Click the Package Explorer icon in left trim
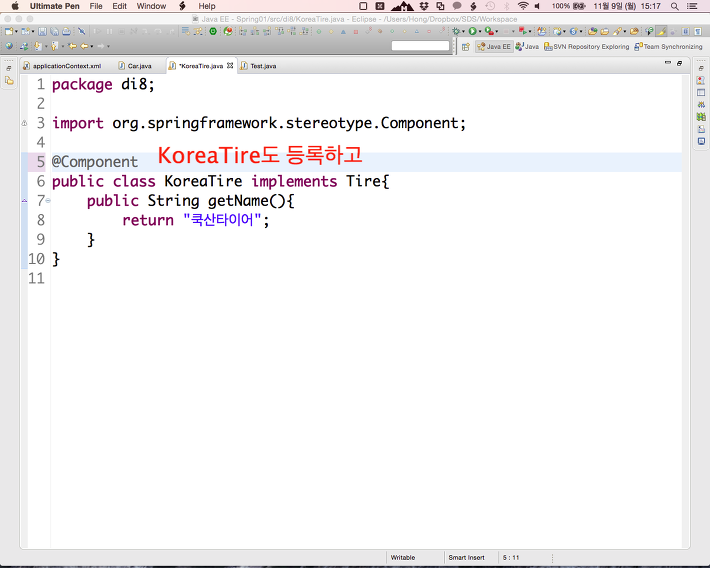This screenshot has height=568, width=710. pyautogui.click(x=9, y=81)
